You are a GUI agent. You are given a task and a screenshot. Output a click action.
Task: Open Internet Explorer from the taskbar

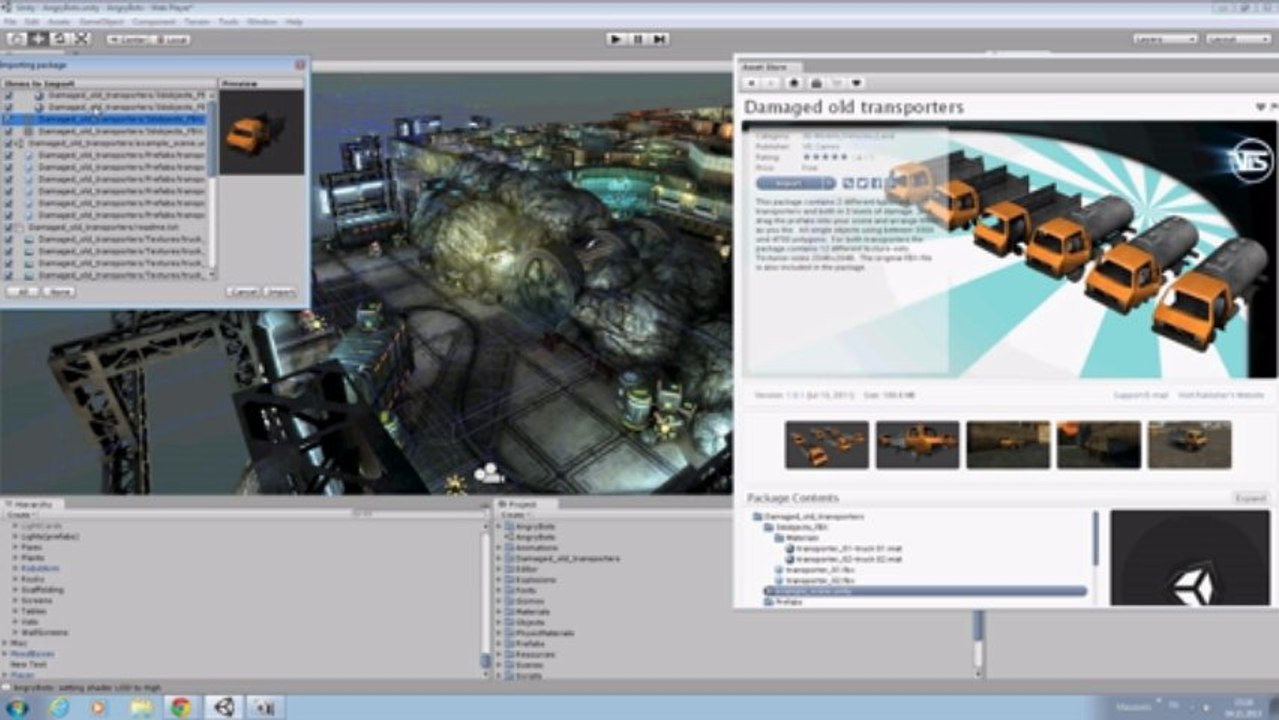(x=59, y=707)
